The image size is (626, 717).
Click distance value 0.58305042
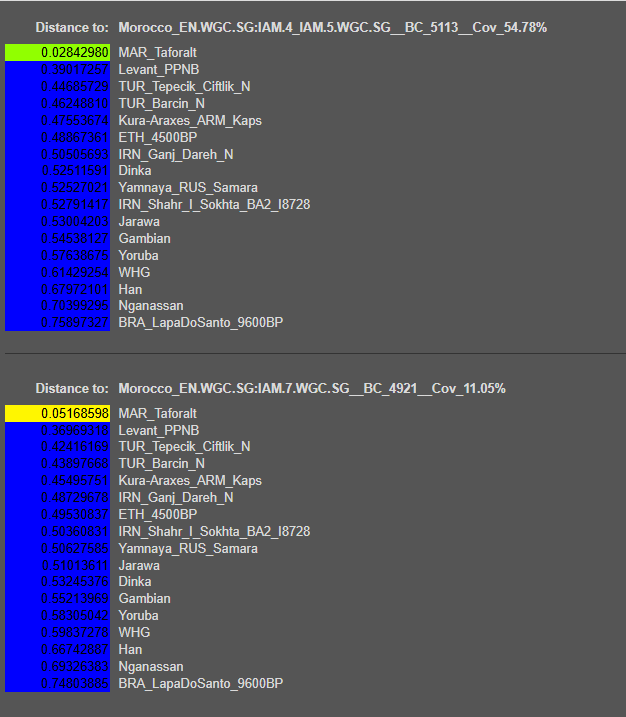(57, 615)
